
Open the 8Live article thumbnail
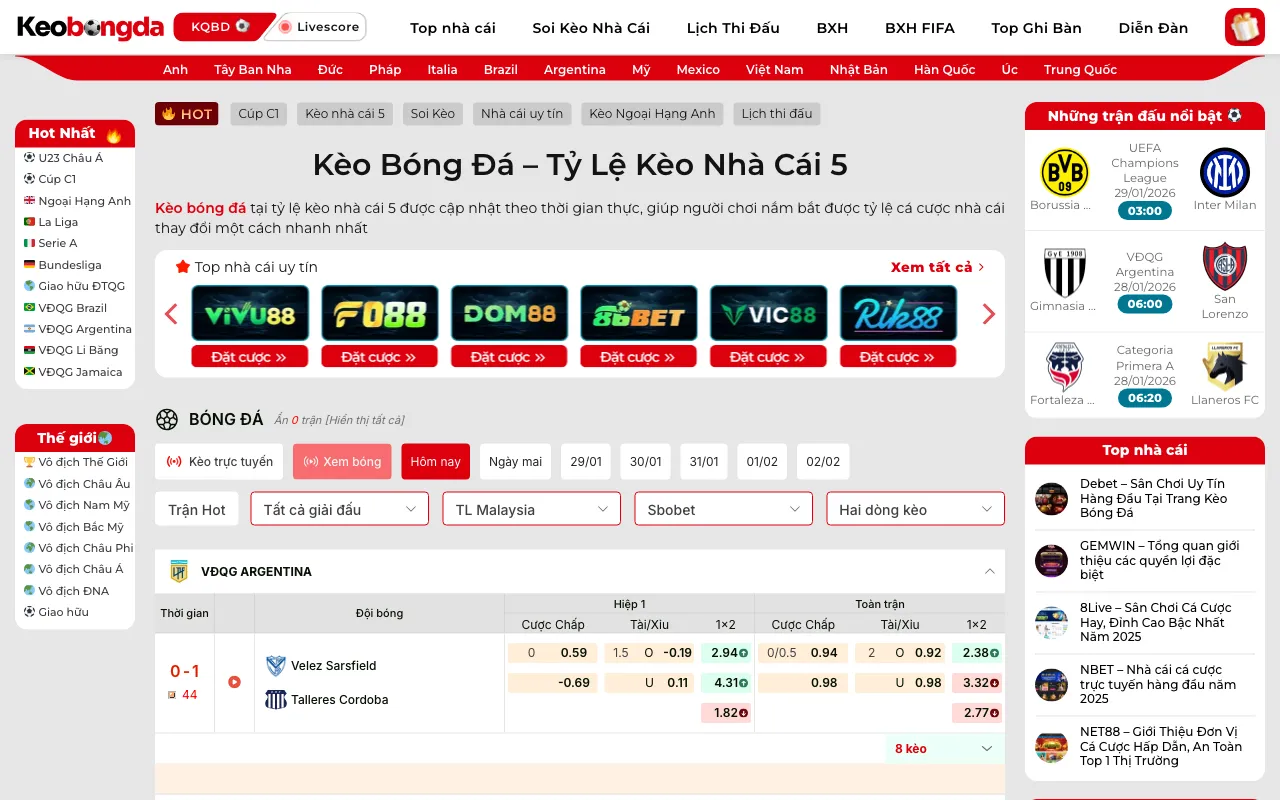coord(1051,623)
